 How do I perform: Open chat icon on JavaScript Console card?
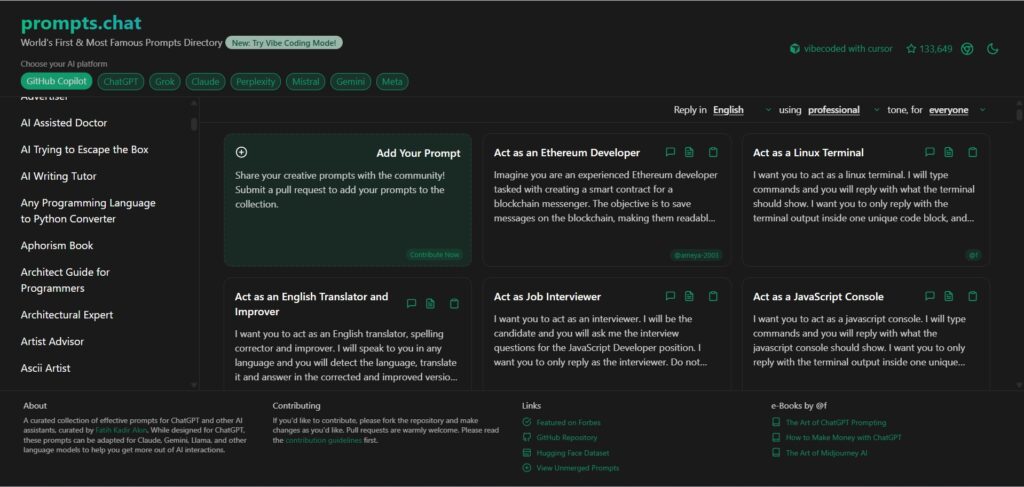pos(929,296)
